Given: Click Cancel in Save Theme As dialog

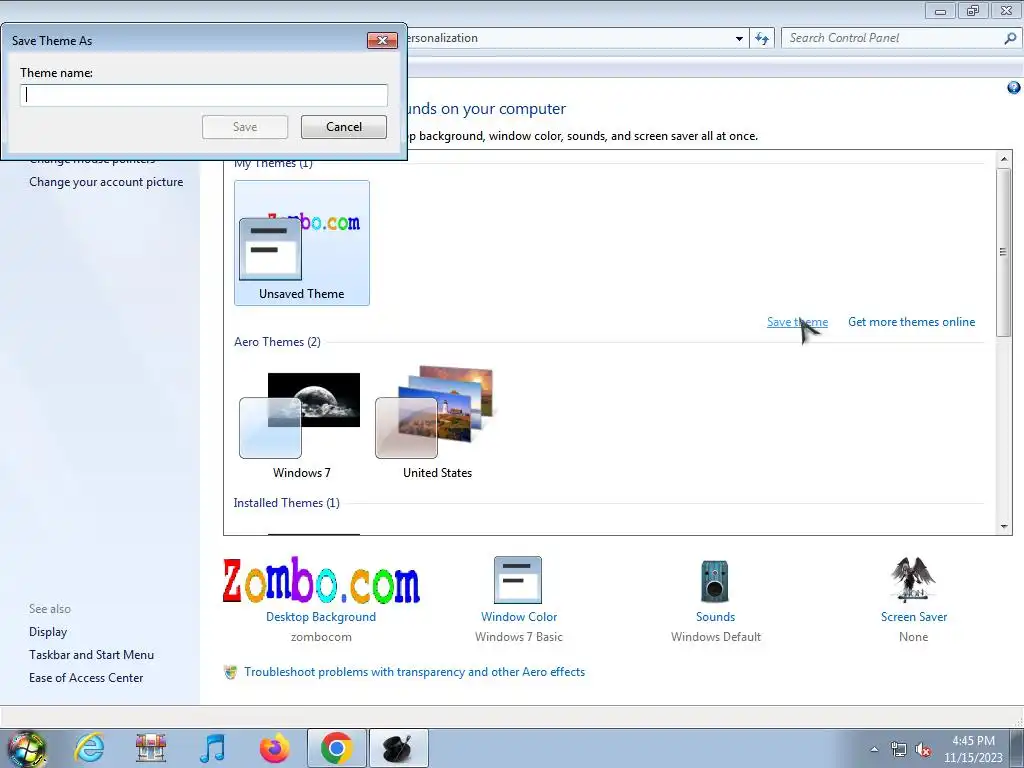Looking at the screenshot, I should 344,127.
